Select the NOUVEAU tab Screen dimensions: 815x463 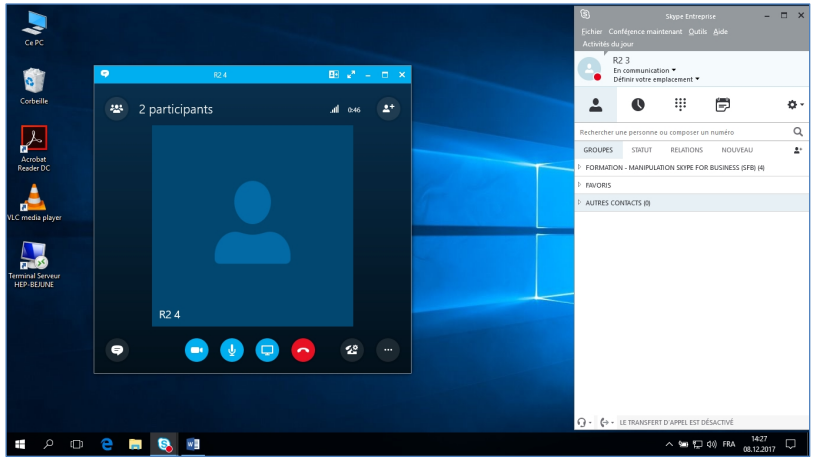pyautogui.click(x=737, y=150)
